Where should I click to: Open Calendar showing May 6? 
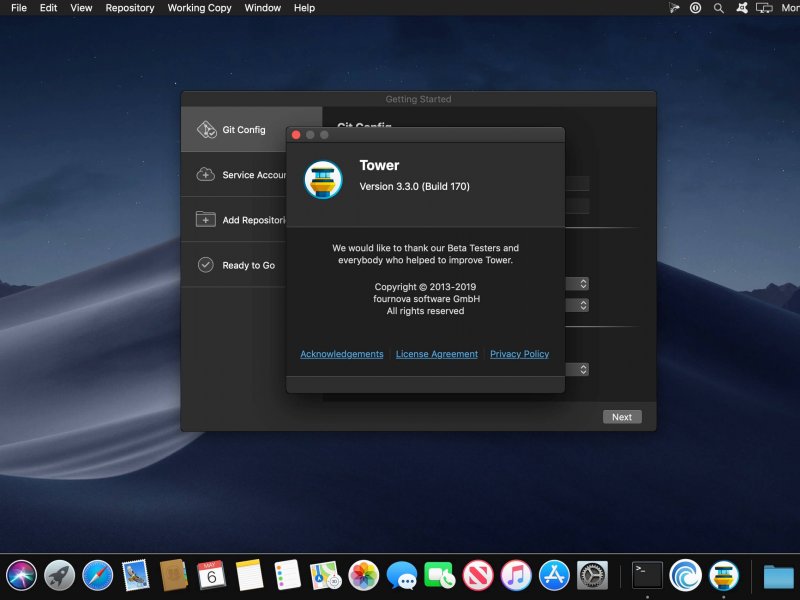tap(211, 575)
